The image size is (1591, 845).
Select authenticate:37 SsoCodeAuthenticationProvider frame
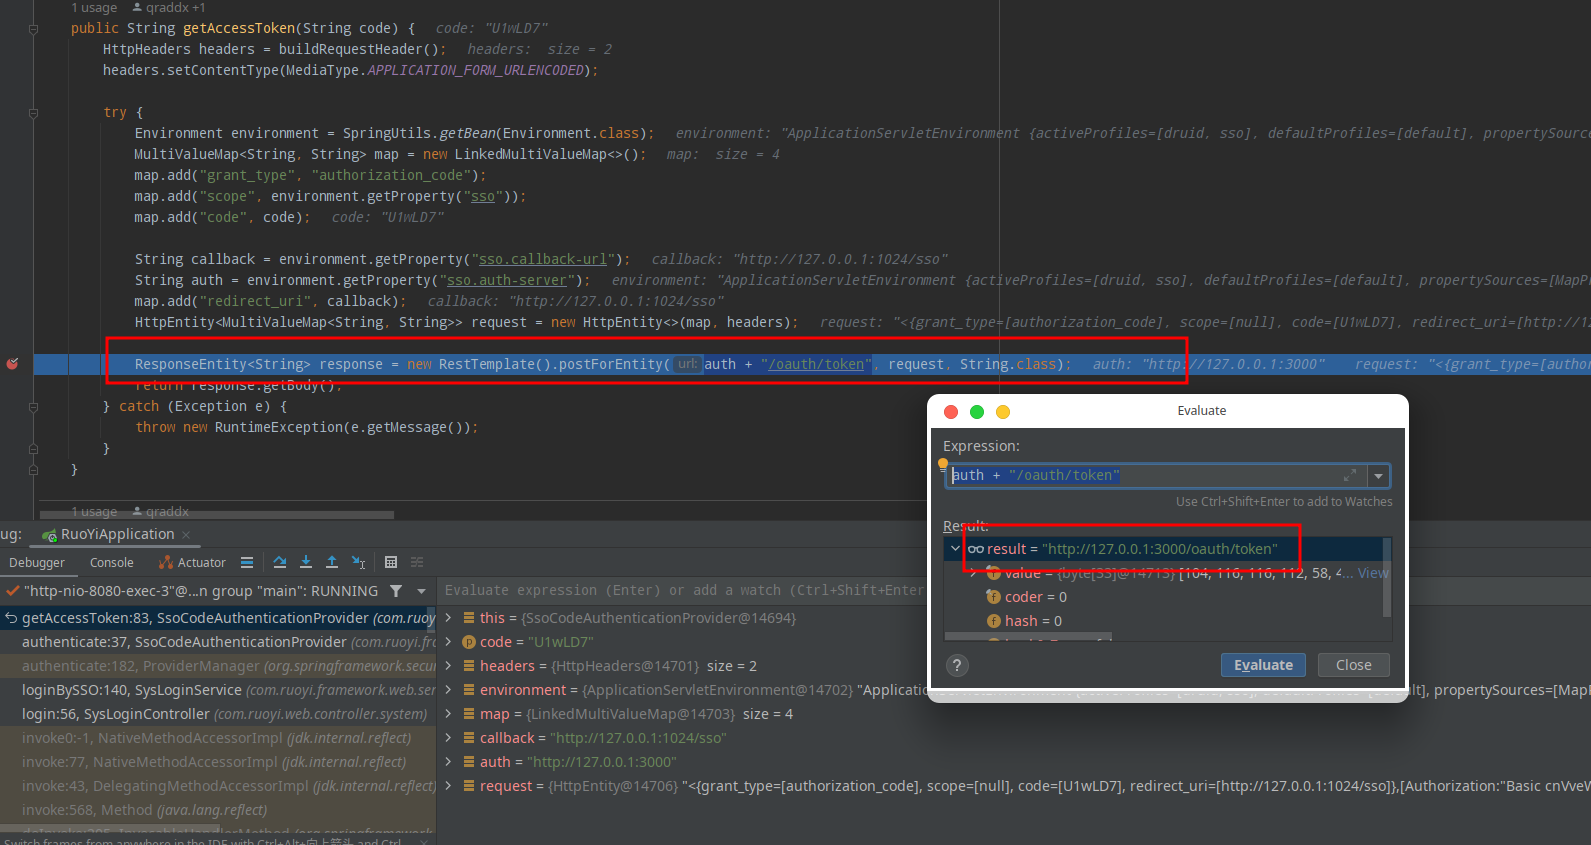(218, 642)
